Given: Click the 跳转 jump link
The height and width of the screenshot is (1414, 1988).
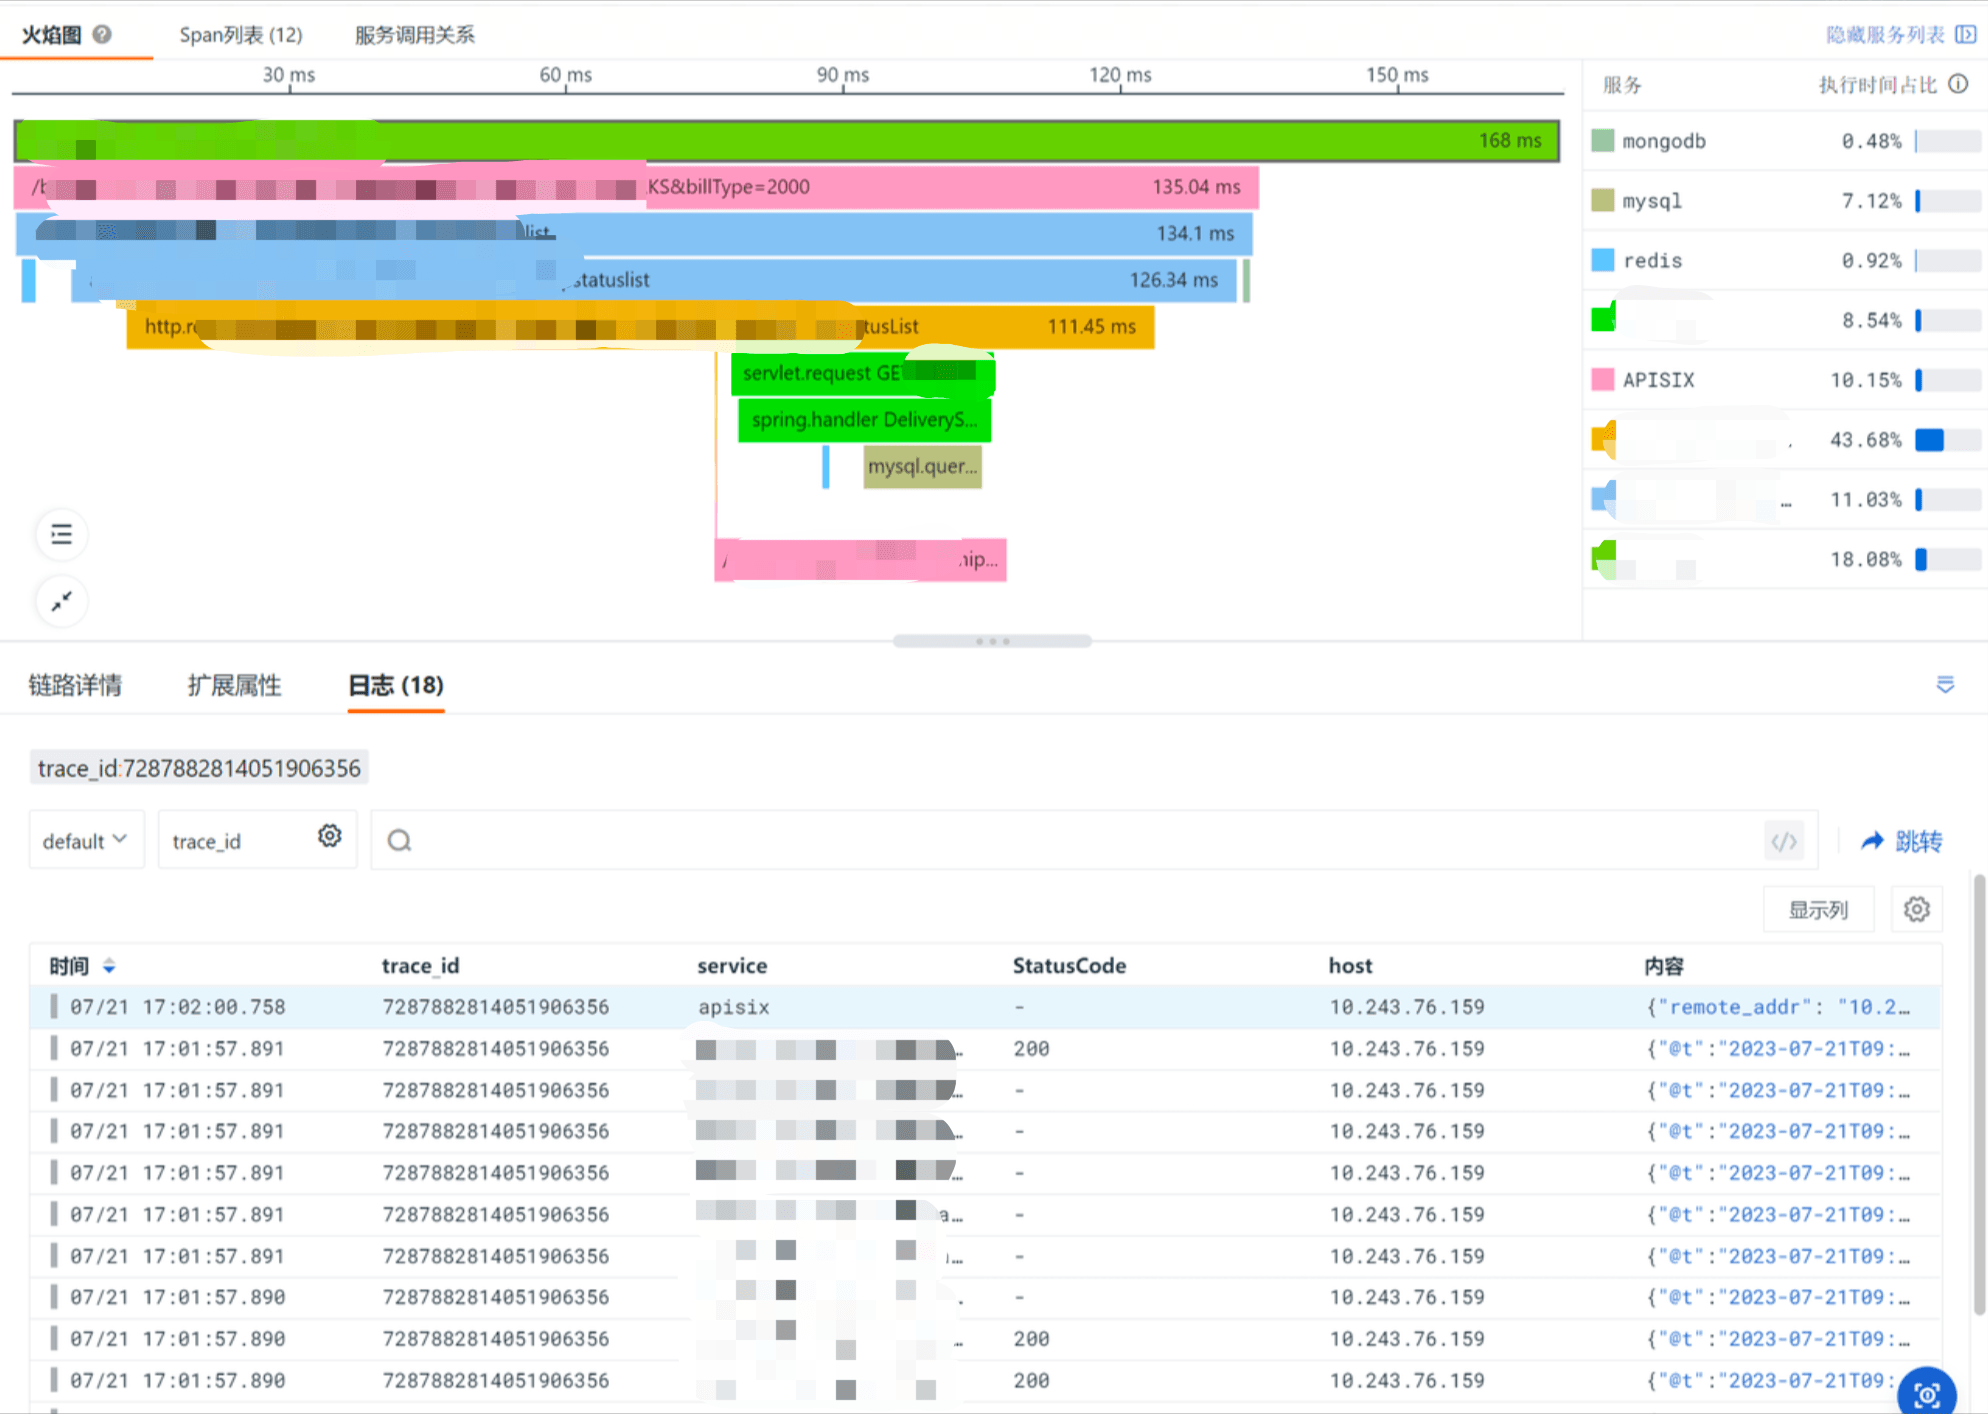Looking at the screenshot, I should [x=1901, y=841].
